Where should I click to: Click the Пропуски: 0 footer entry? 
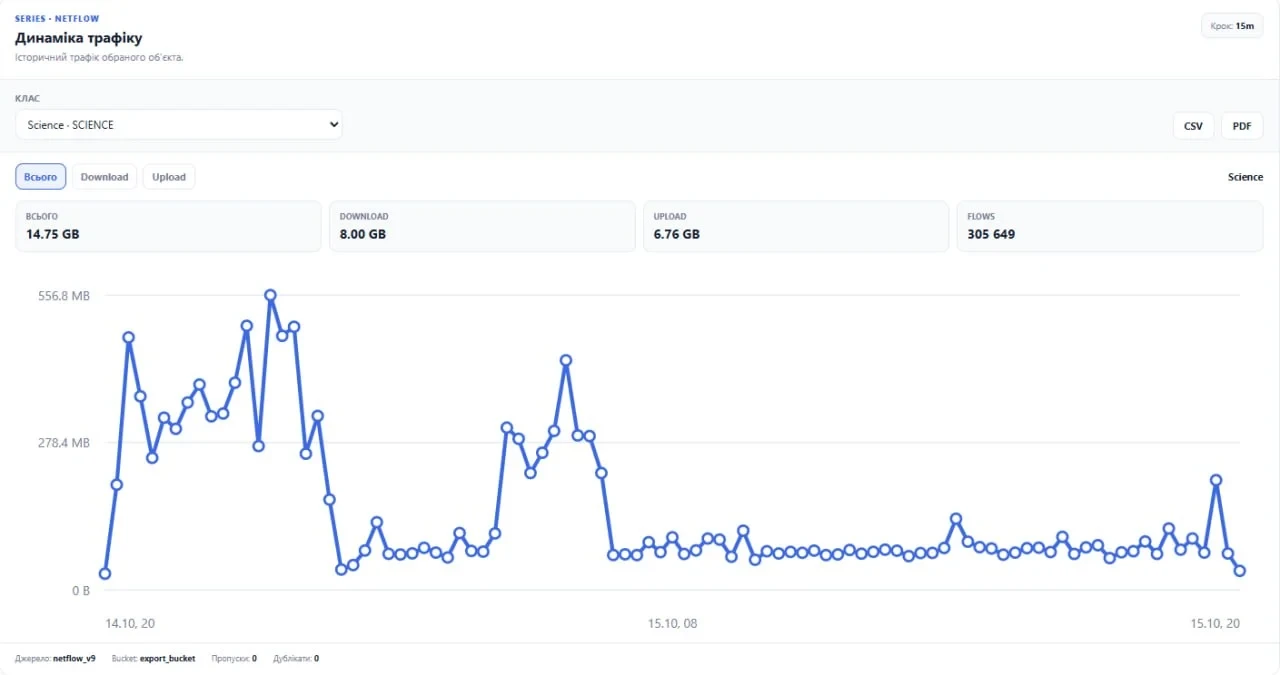[x=234, y=659]
